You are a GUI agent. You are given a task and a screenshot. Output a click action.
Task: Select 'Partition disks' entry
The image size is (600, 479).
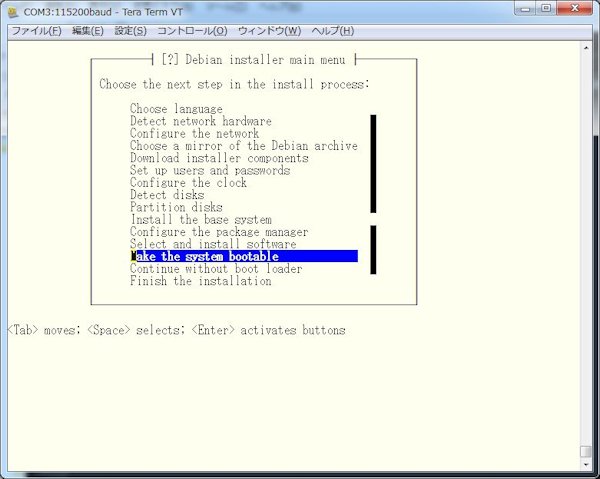(x=176, y=207)
